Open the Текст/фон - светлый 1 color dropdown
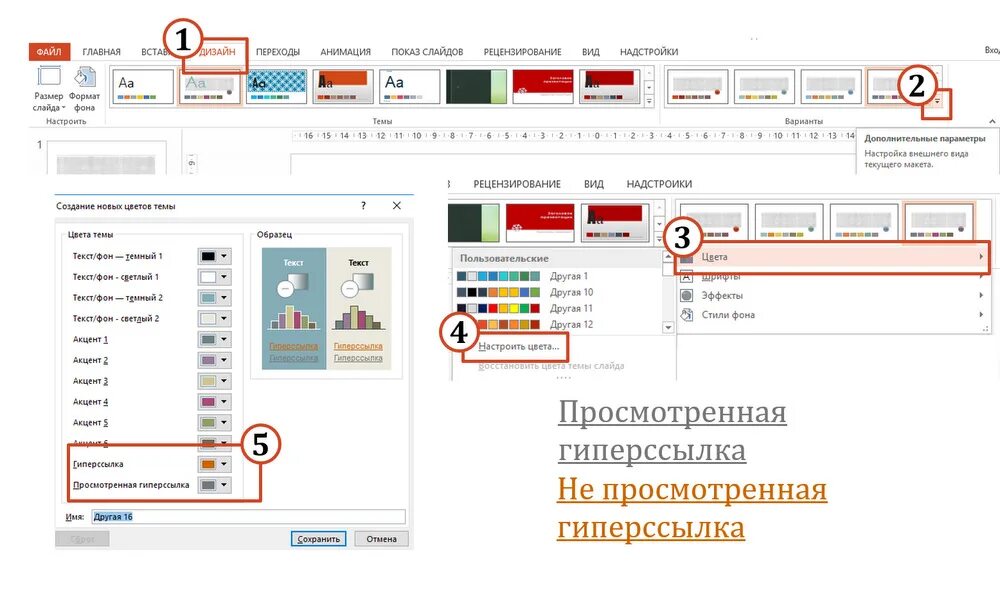 (x=224, y=277)
